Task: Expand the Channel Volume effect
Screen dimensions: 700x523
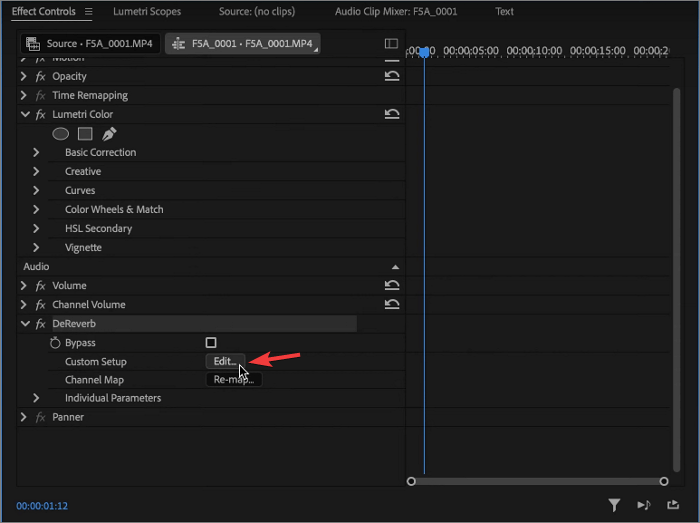Action: [x=24, y=305]
